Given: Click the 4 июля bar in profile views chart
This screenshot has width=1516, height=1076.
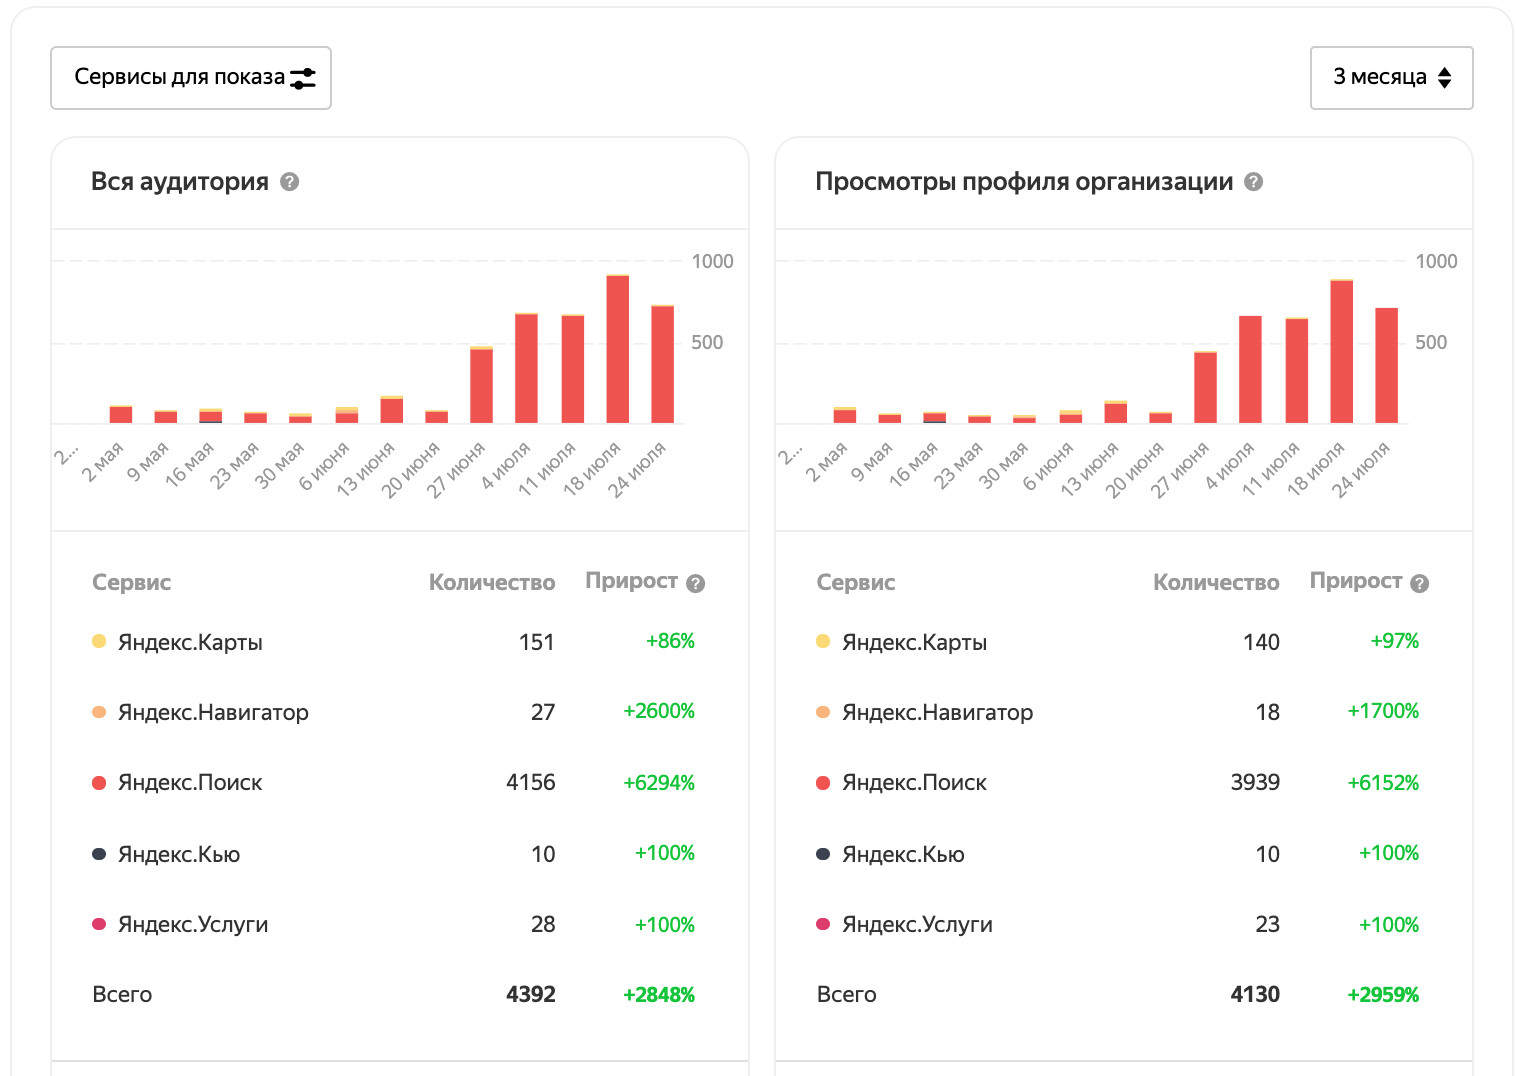Looking at the screenshot, I should click(1250, 369).
